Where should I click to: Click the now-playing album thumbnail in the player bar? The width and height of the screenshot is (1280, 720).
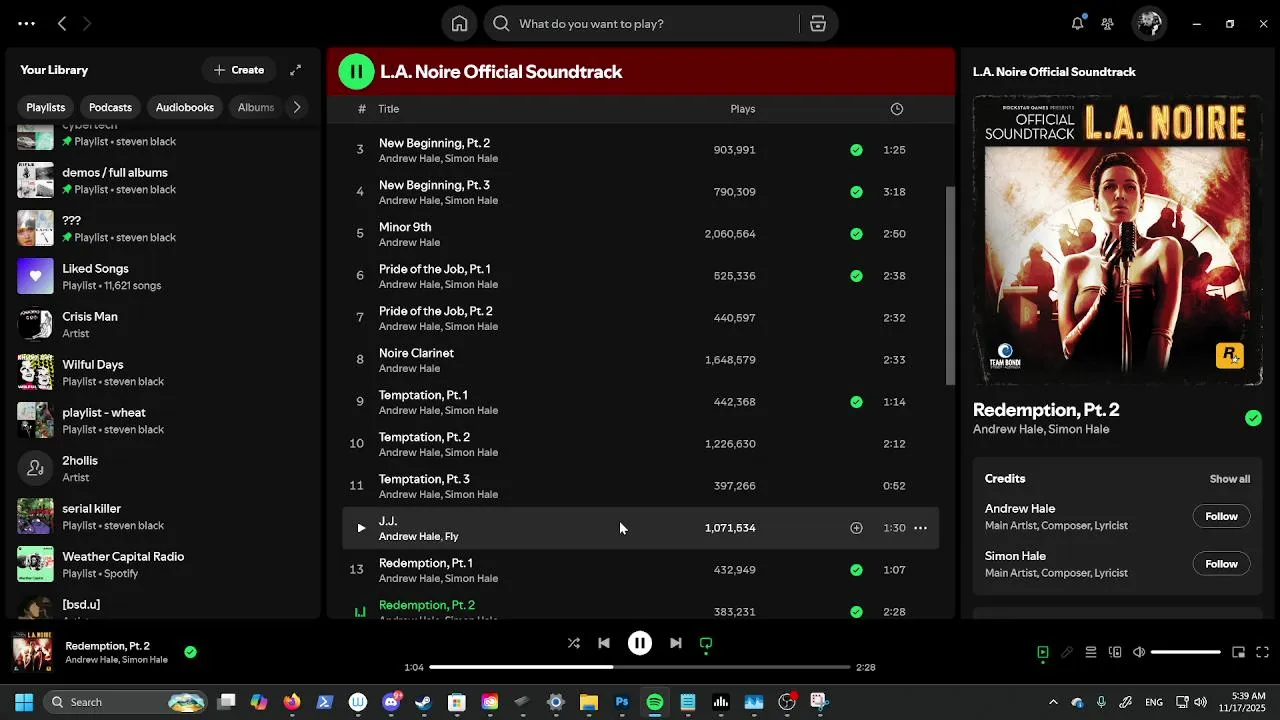(x=32, y=652)
